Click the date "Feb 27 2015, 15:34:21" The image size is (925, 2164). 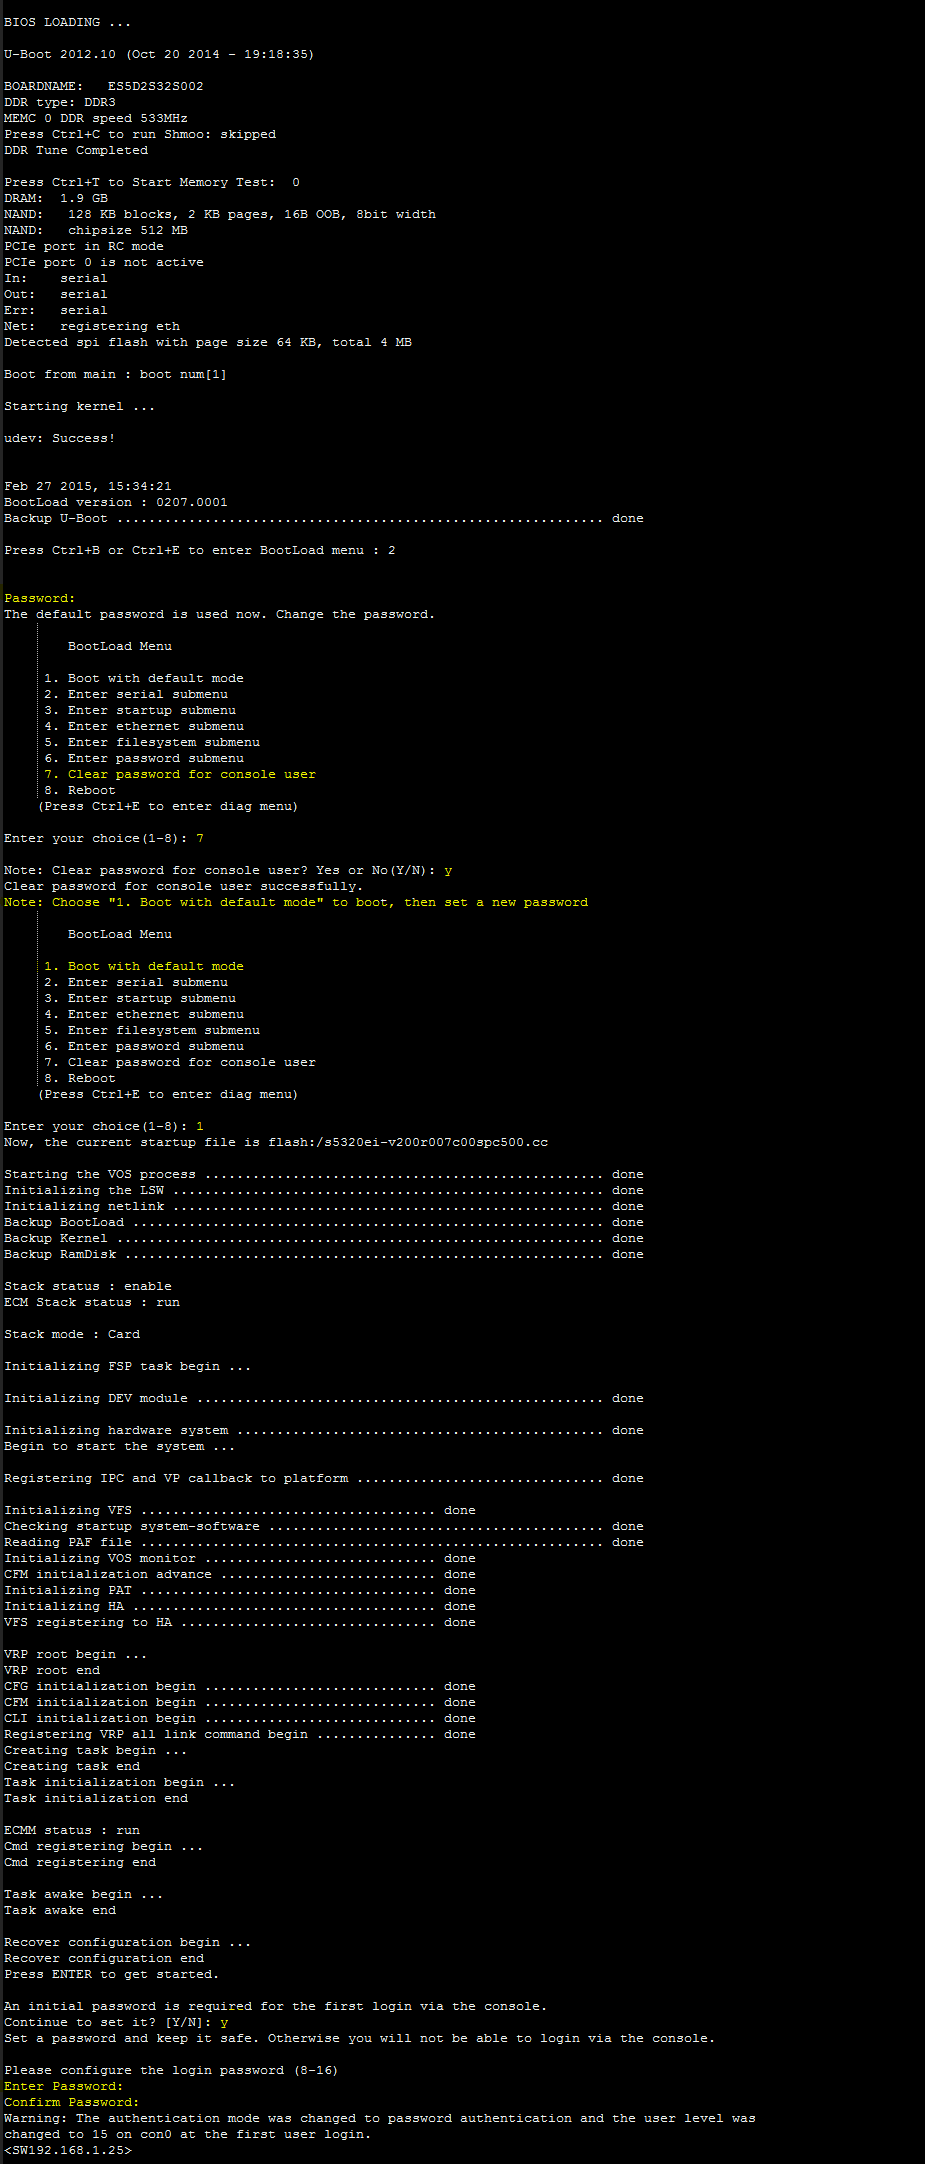click(88, 486)
